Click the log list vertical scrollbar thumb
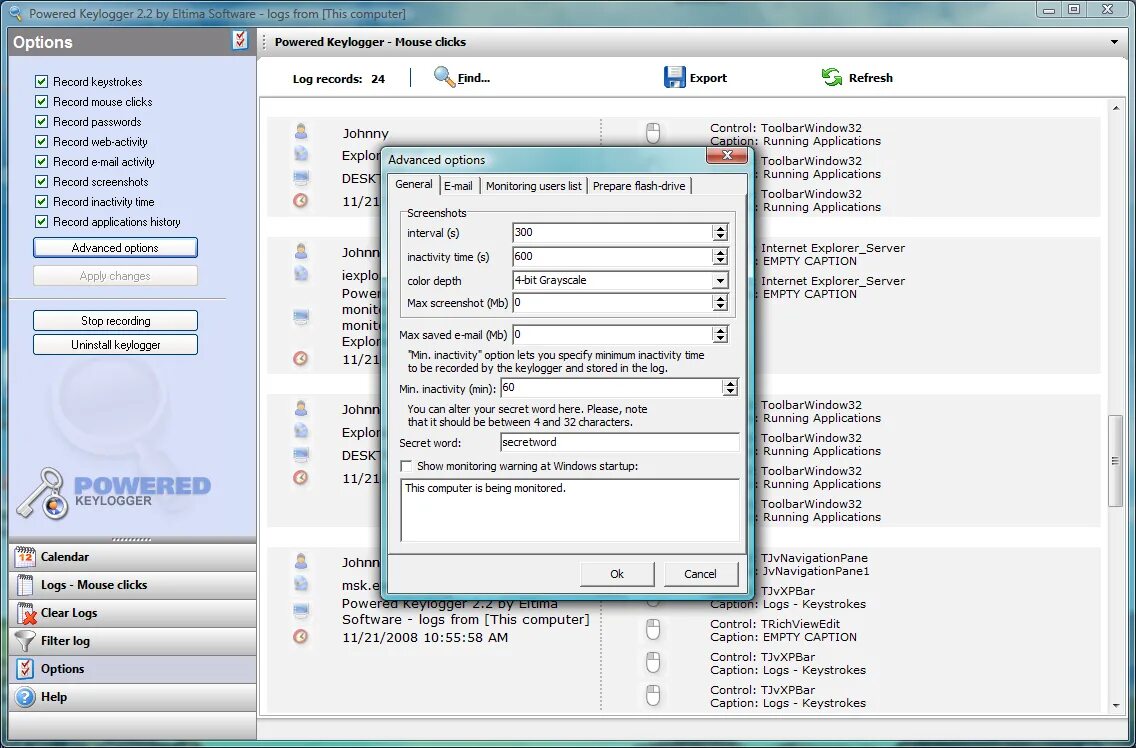This screenshot has height=748, width=1136. (x=1115, y=461)
